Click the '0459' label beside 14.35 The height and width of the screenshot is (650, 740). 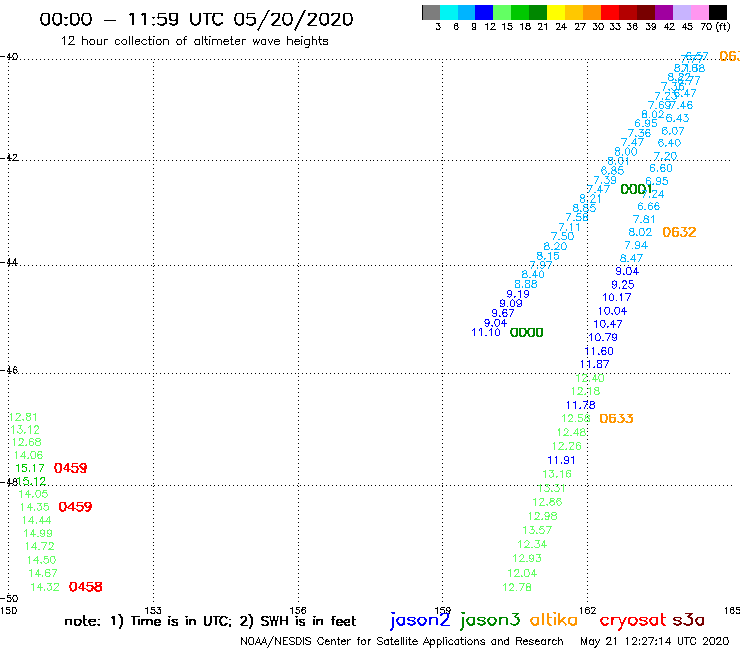pyautogui.click(x=76, y=507)
